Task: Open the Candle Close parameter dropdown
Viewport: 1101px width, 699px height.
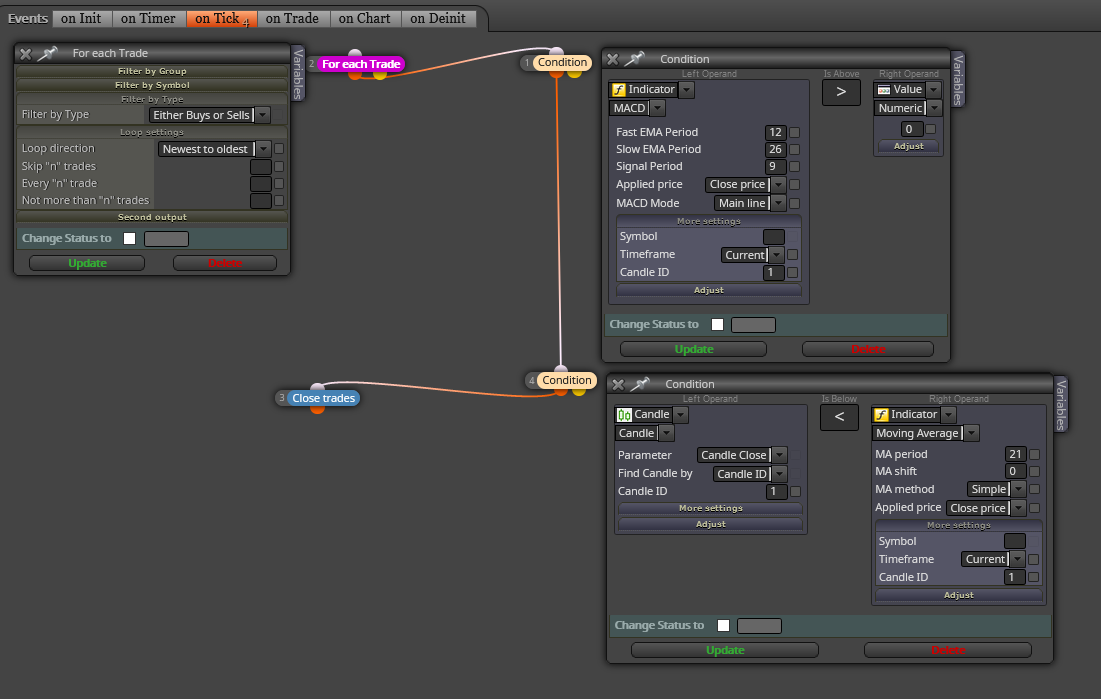Action: coord(741,455)
